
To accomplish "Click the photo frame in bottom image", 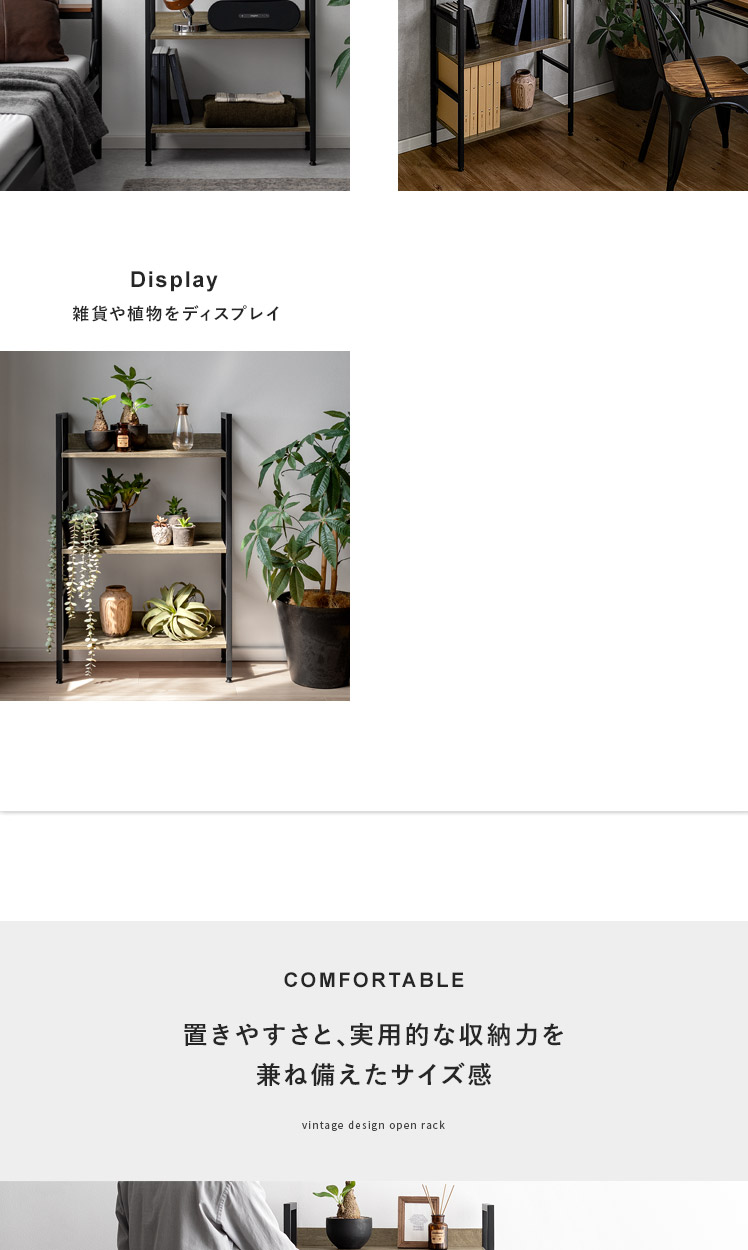I will click(418, 1222).
